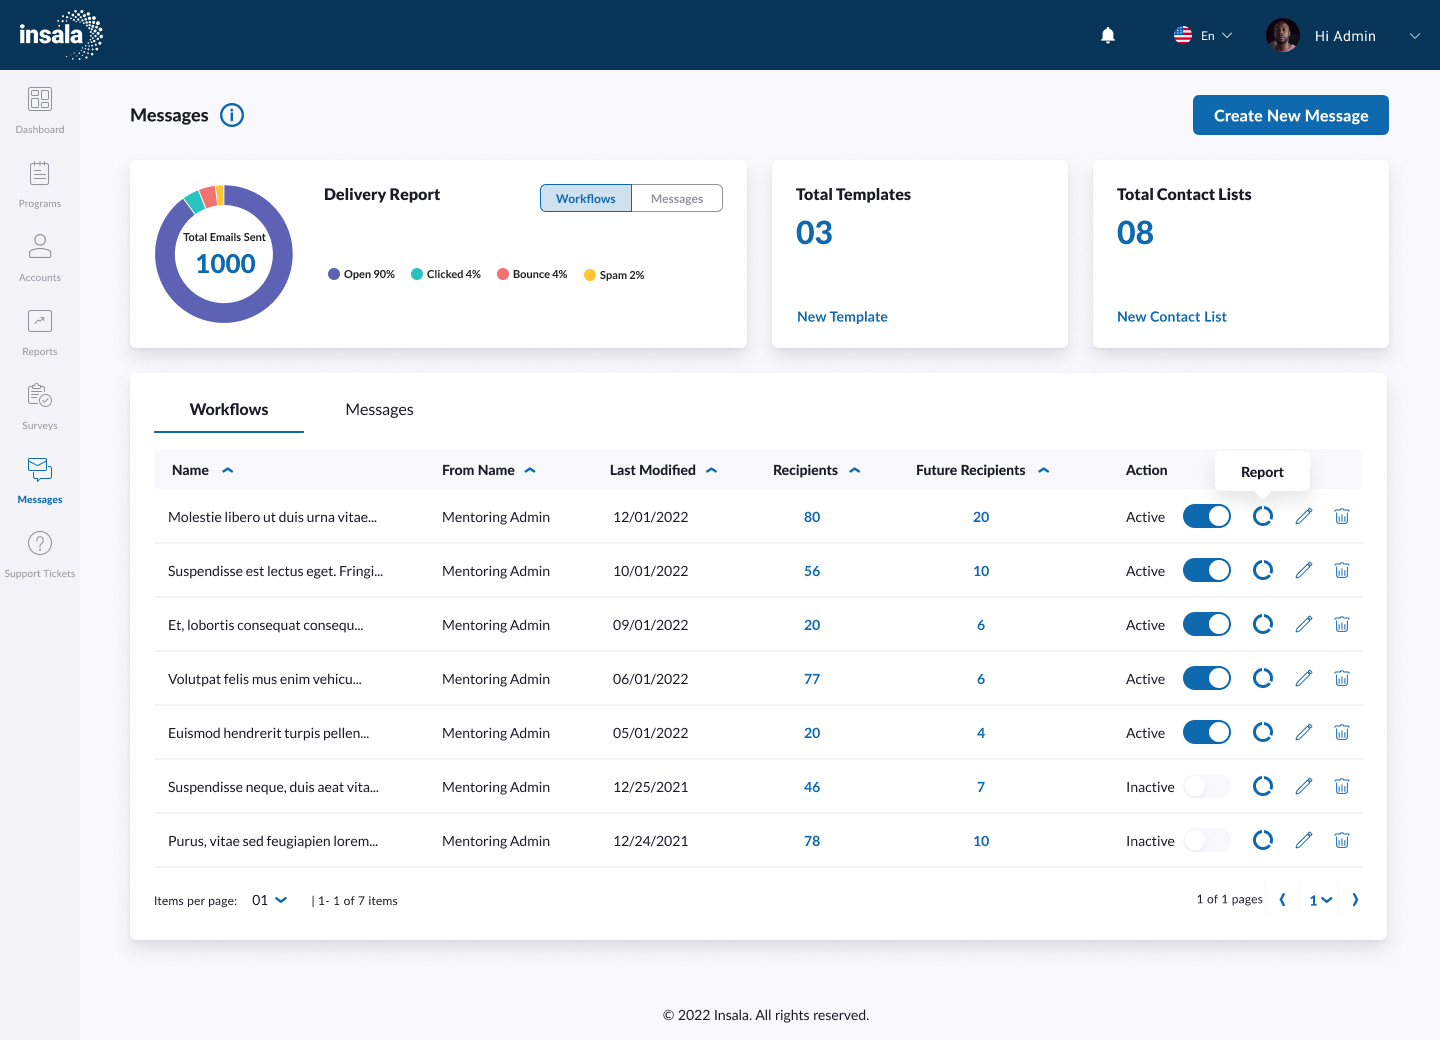The image size is (1440, 1040).
Task: Open Dashboard from the sidebar
Action: click(x=40, y=110)
